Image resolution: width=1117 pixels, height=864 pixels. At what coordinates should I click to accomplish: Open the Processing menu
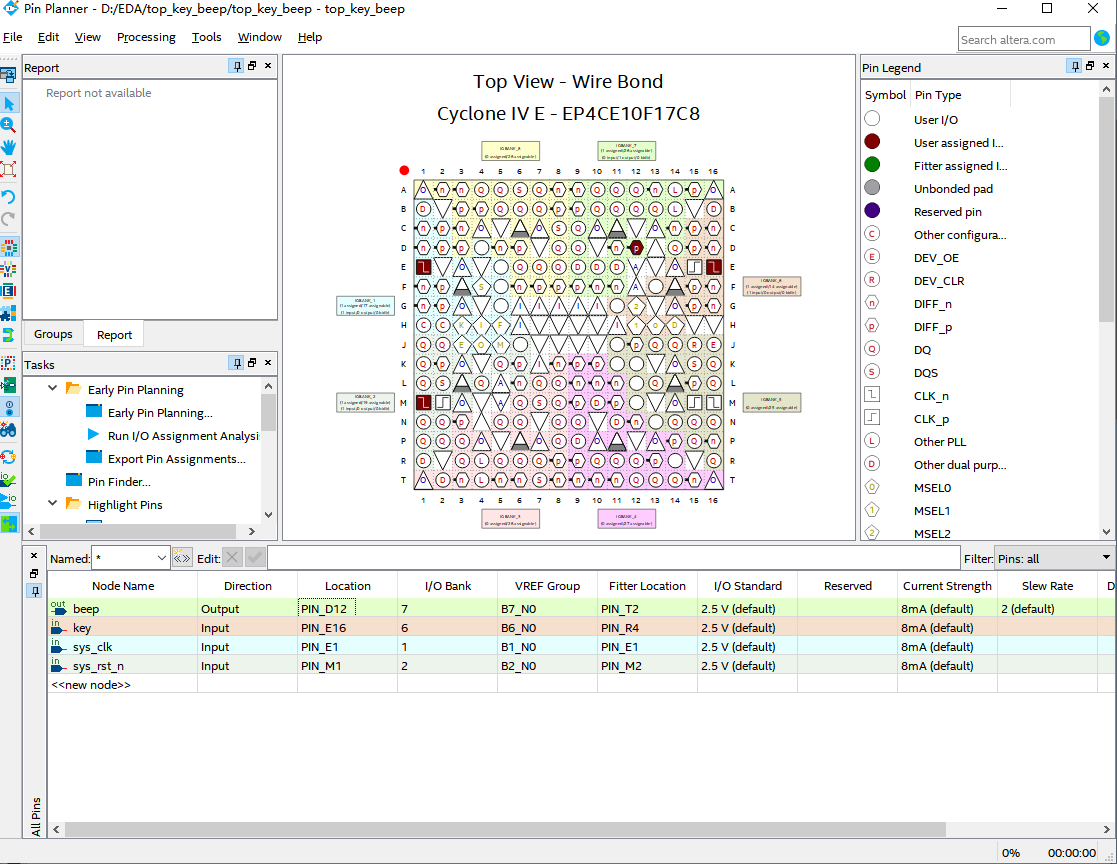tap(146, 37)
